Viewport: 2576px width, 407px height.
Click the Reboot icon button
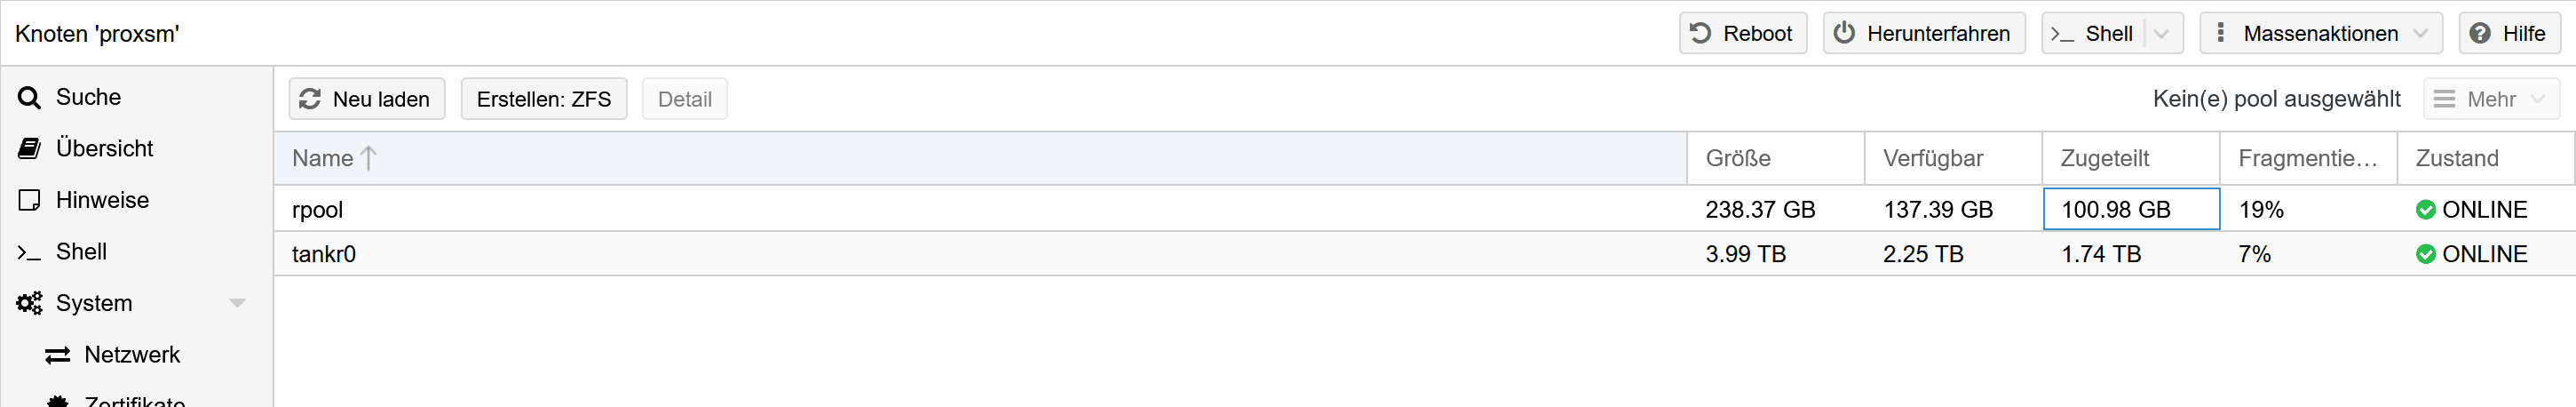[1700, 33]
